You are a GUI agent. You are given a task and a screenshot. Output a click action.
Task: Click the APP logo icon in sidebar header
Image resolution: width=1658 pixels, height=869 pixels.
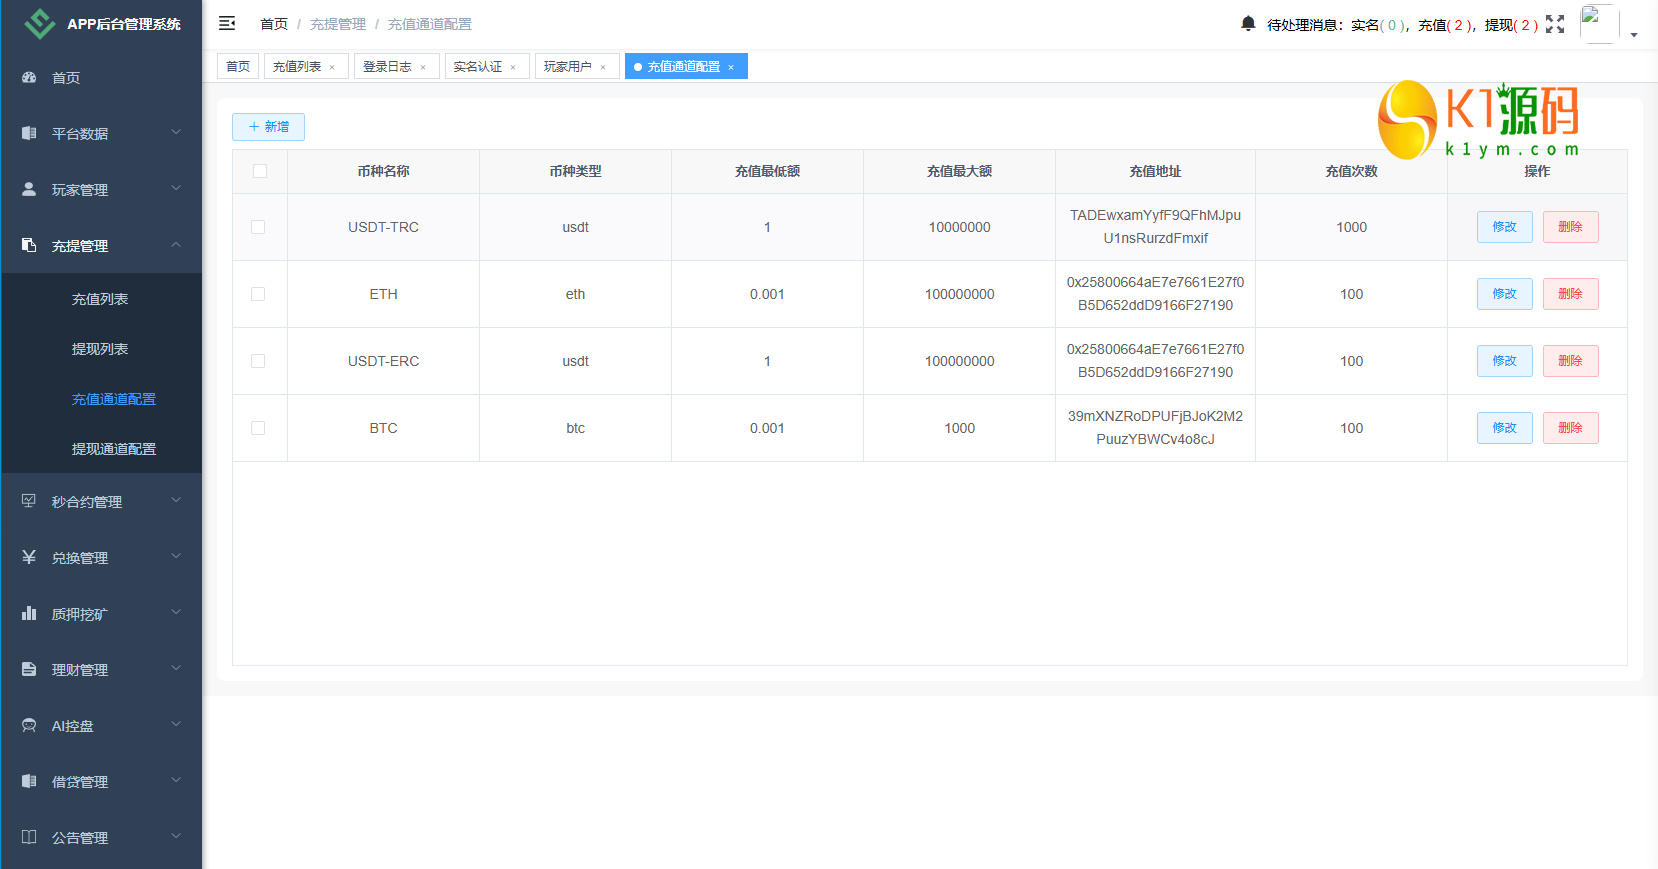coord(40,24)
